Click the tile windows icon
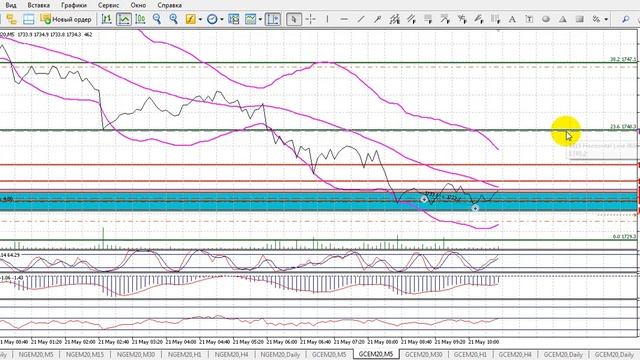The image size is (640, 360). tap(234, 19)
